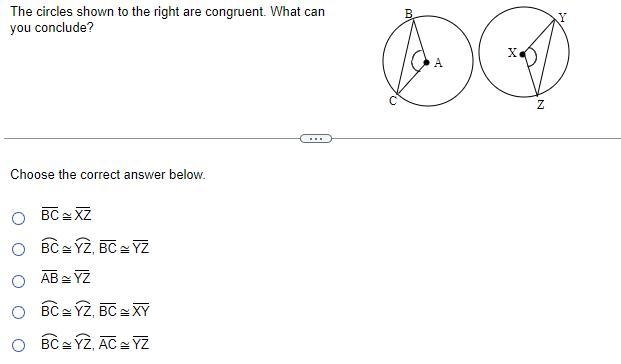Click vertex label Z on right circle
This screenshot has width=621, height=364.
(x=541, y=105)
